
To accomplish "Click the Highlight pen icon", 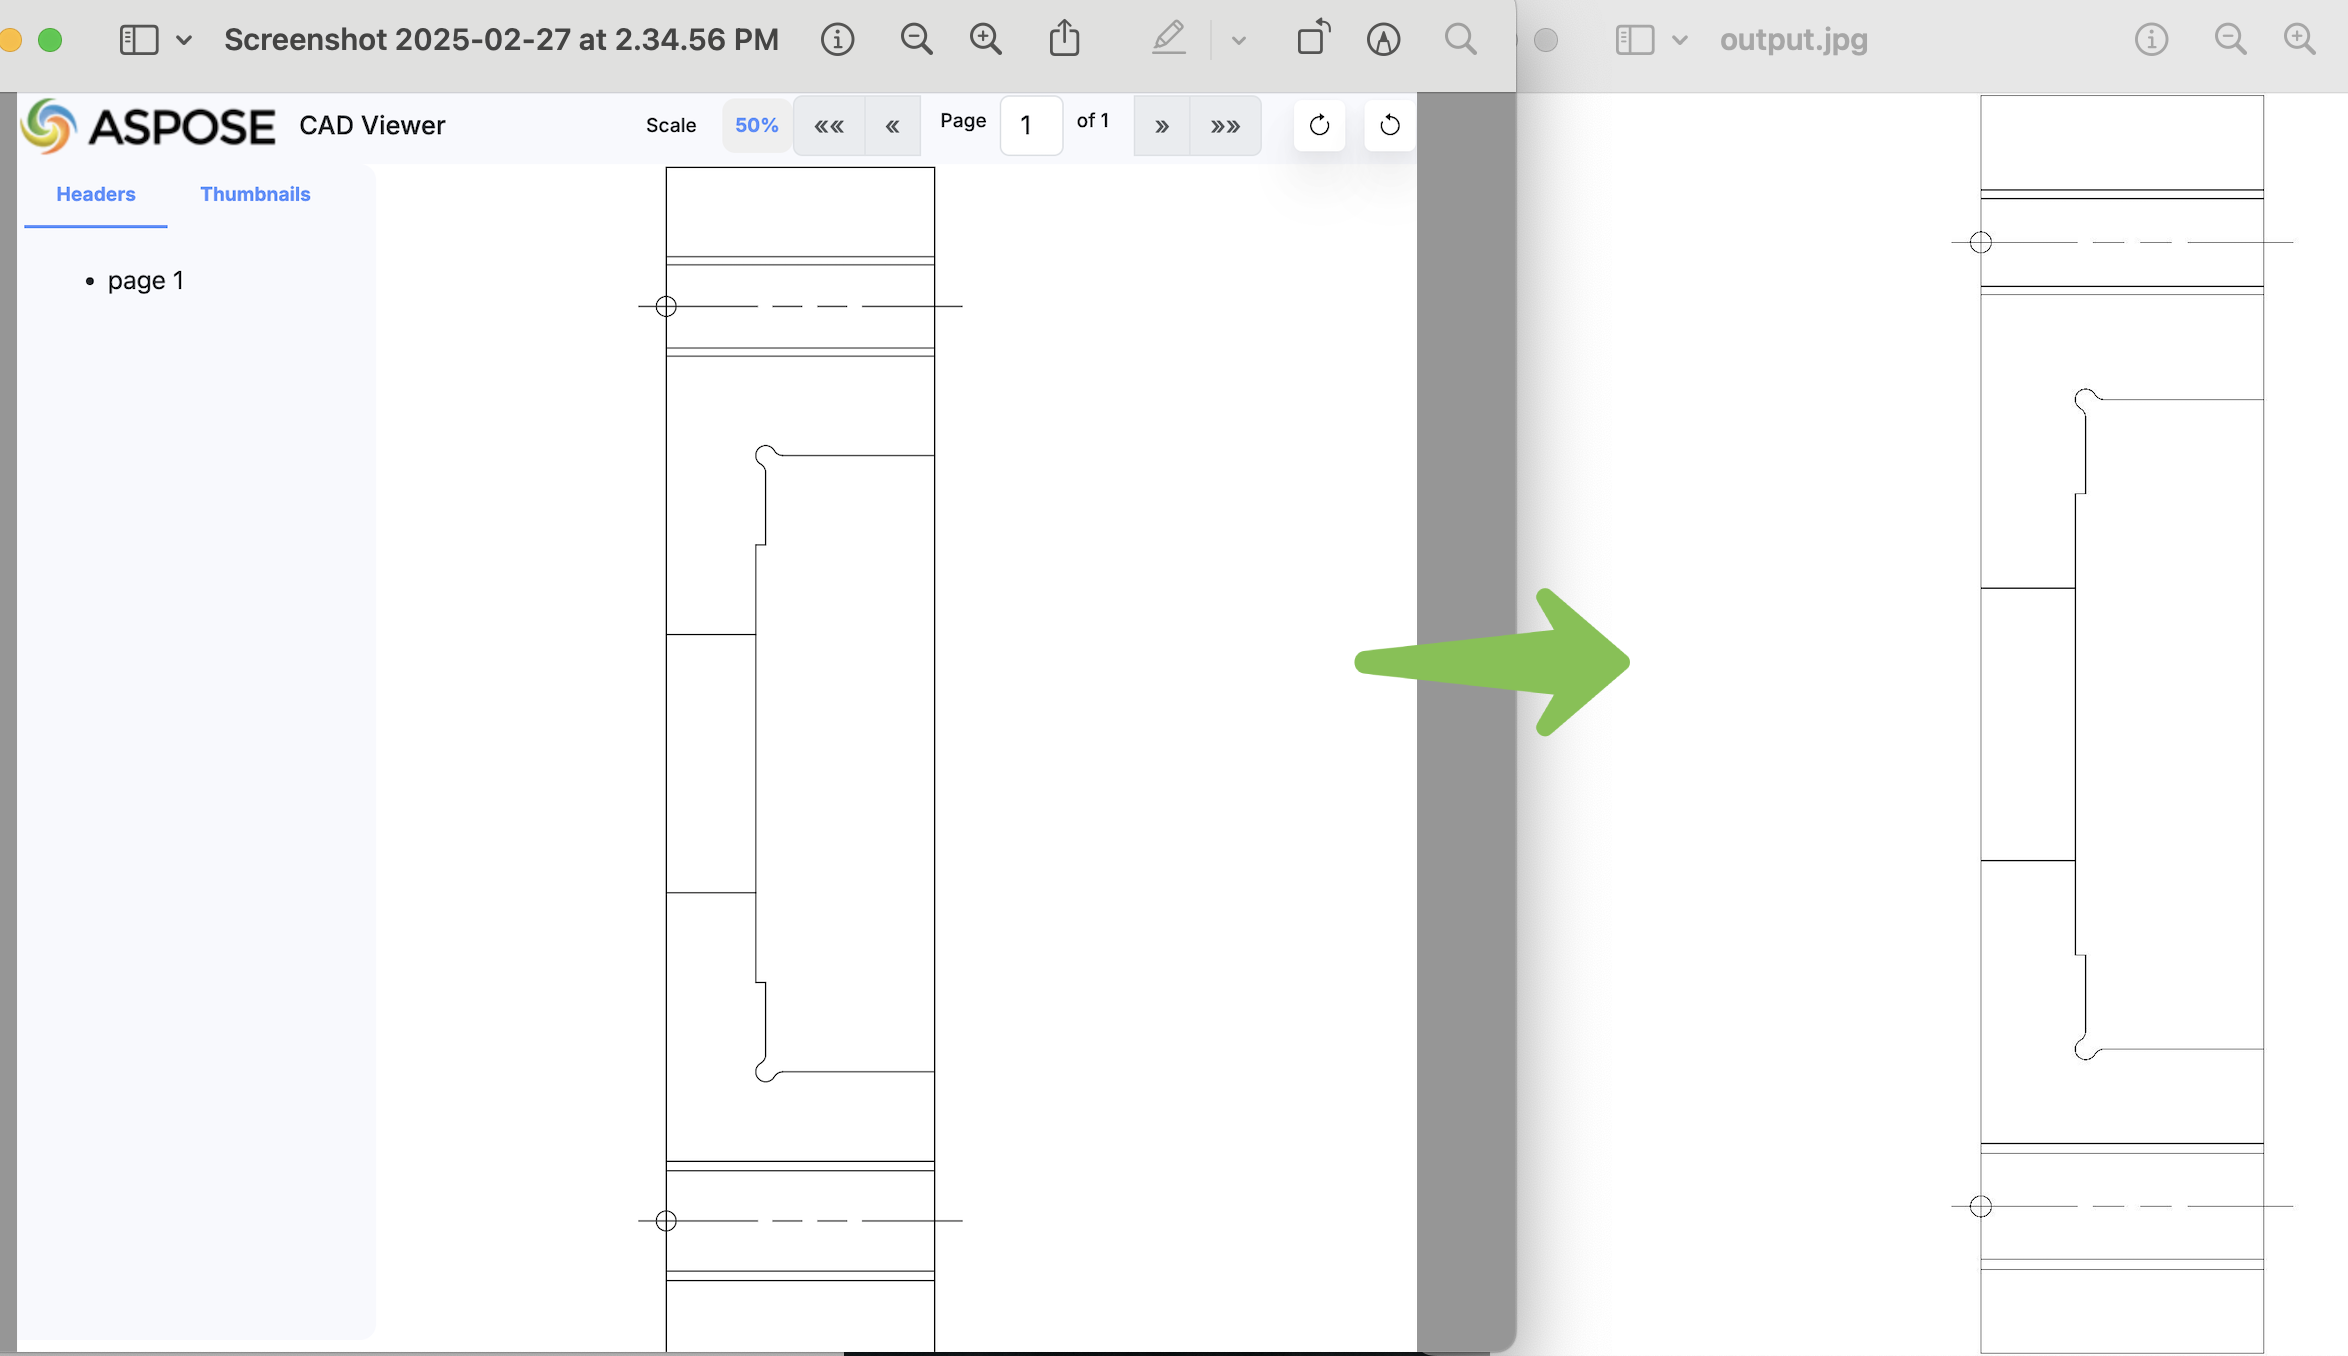I will pos(1168,40).
